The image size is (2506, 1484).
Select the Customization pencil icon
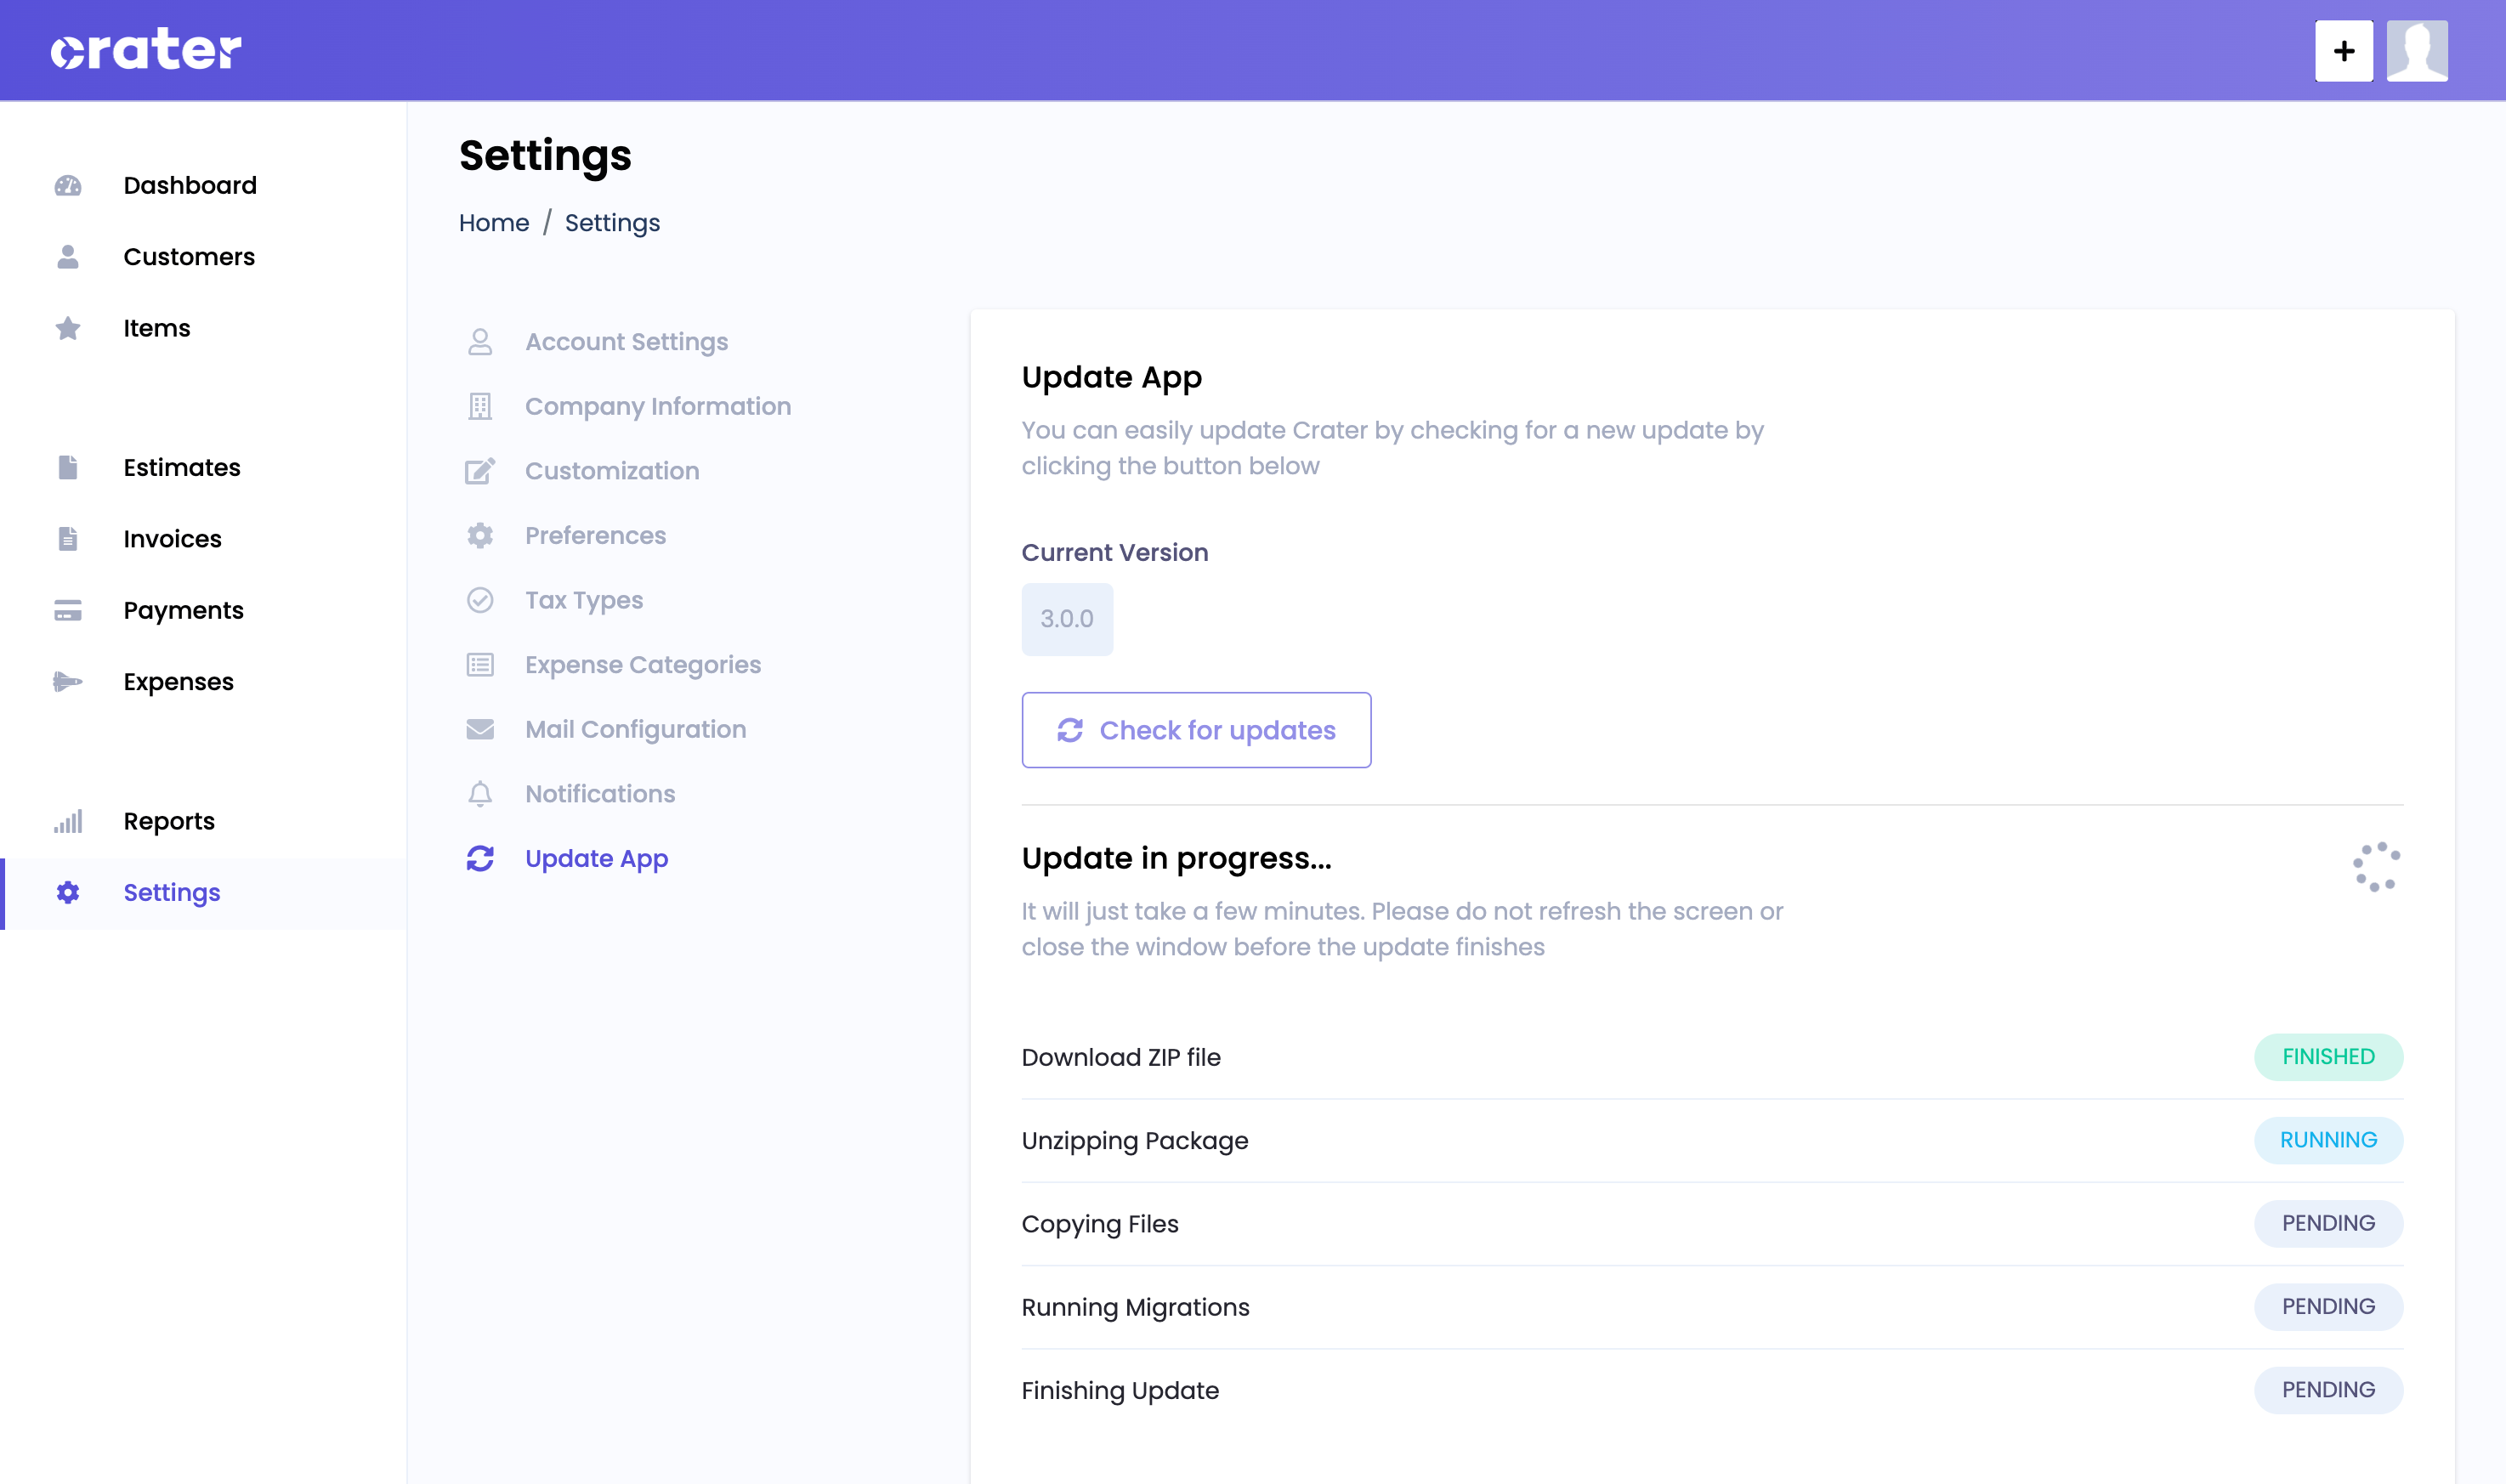tap(480, 470)
